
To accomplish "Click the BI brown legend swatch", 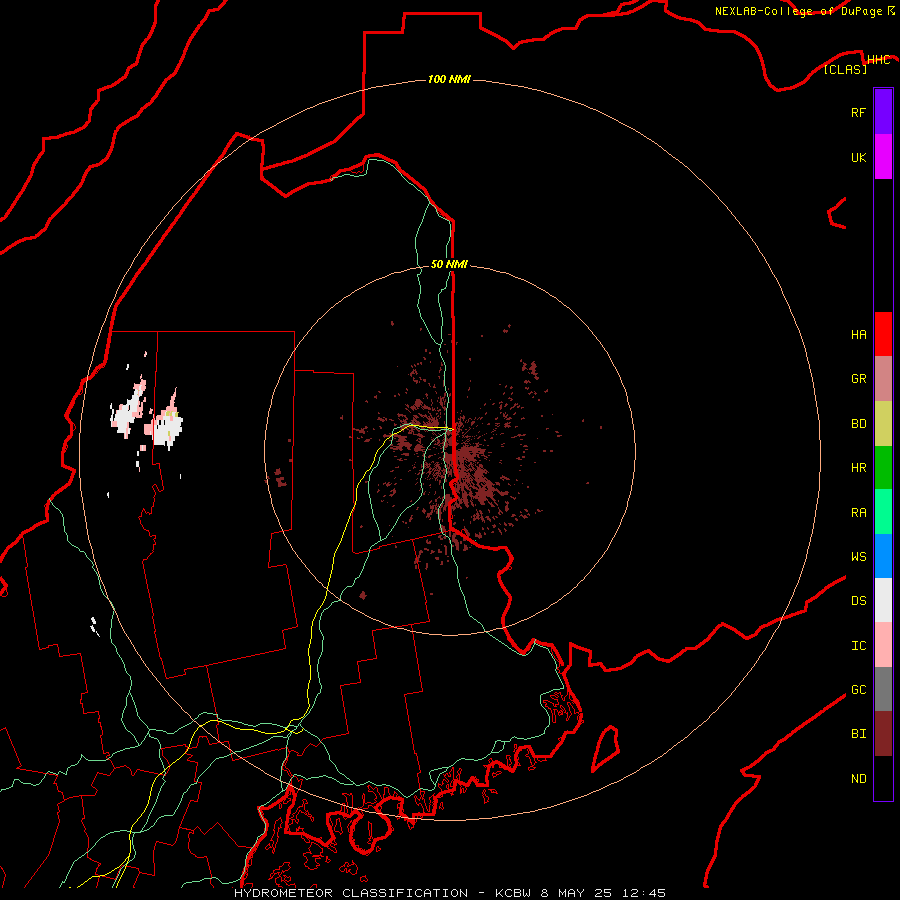I will (x=883, y=734).
